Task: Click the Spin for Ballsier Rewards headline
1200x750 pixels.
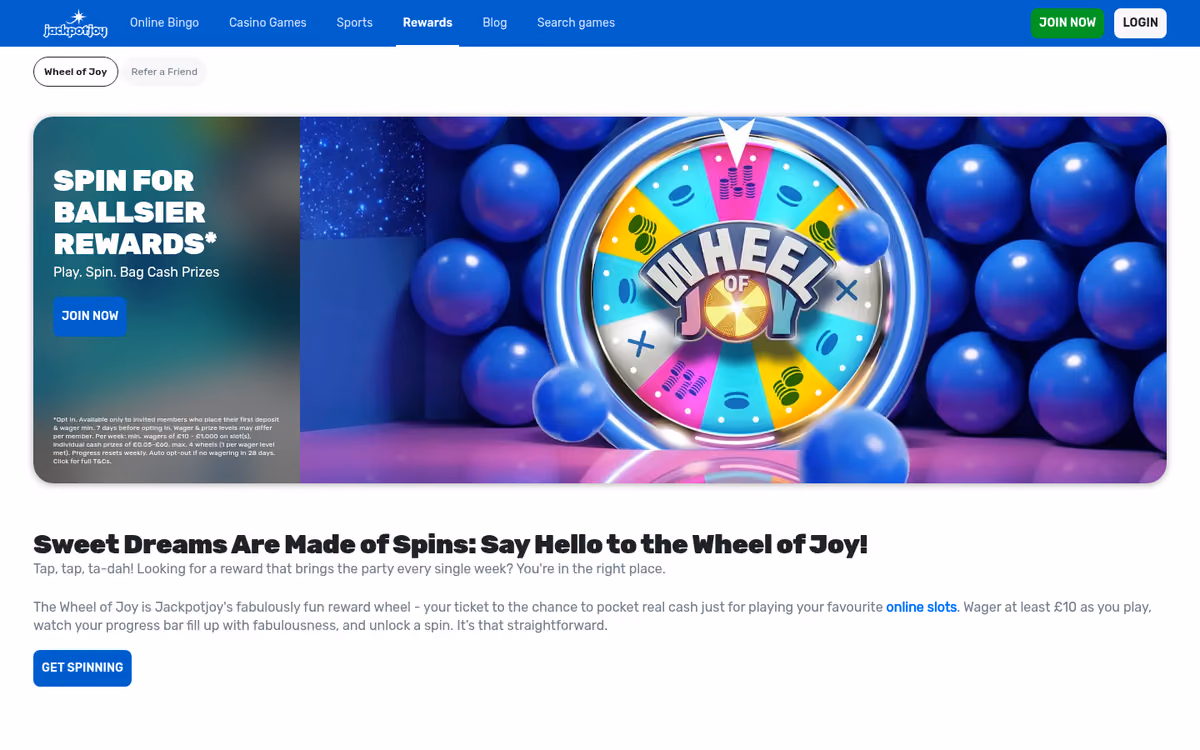Action: pos(135,212)
